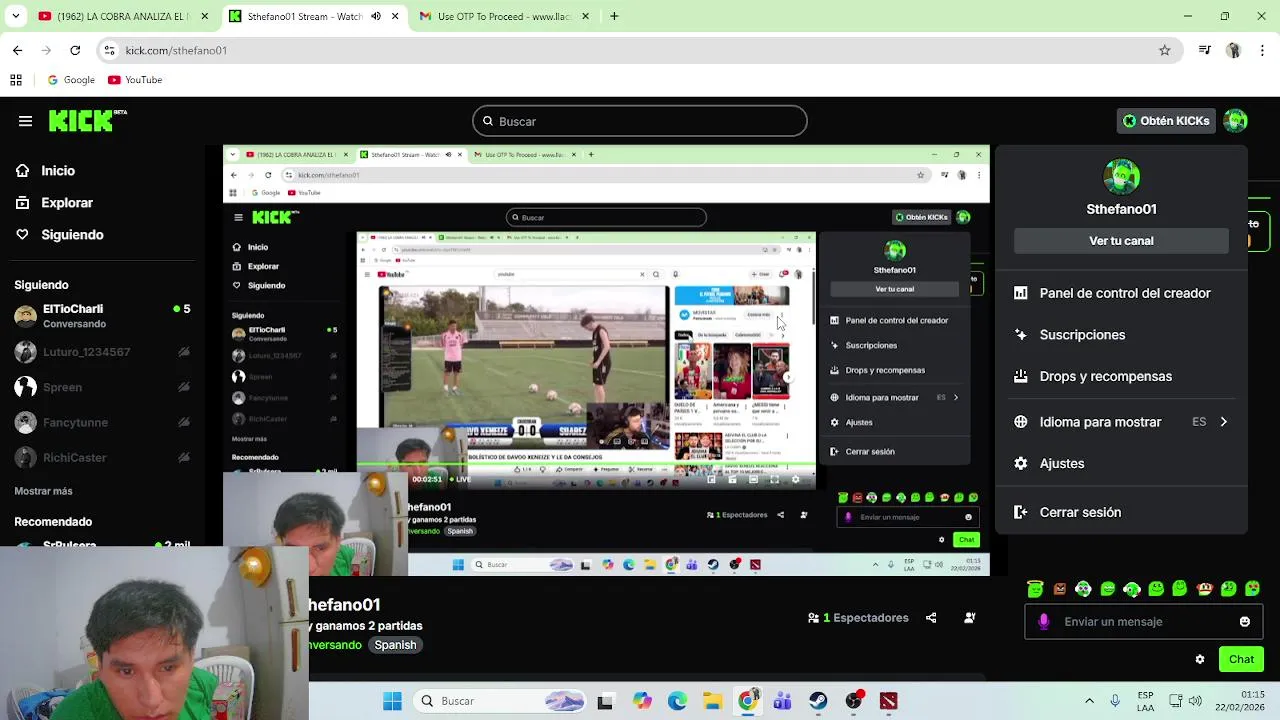
Task: Click the Siguiendo heart icon
Action: 22,235
